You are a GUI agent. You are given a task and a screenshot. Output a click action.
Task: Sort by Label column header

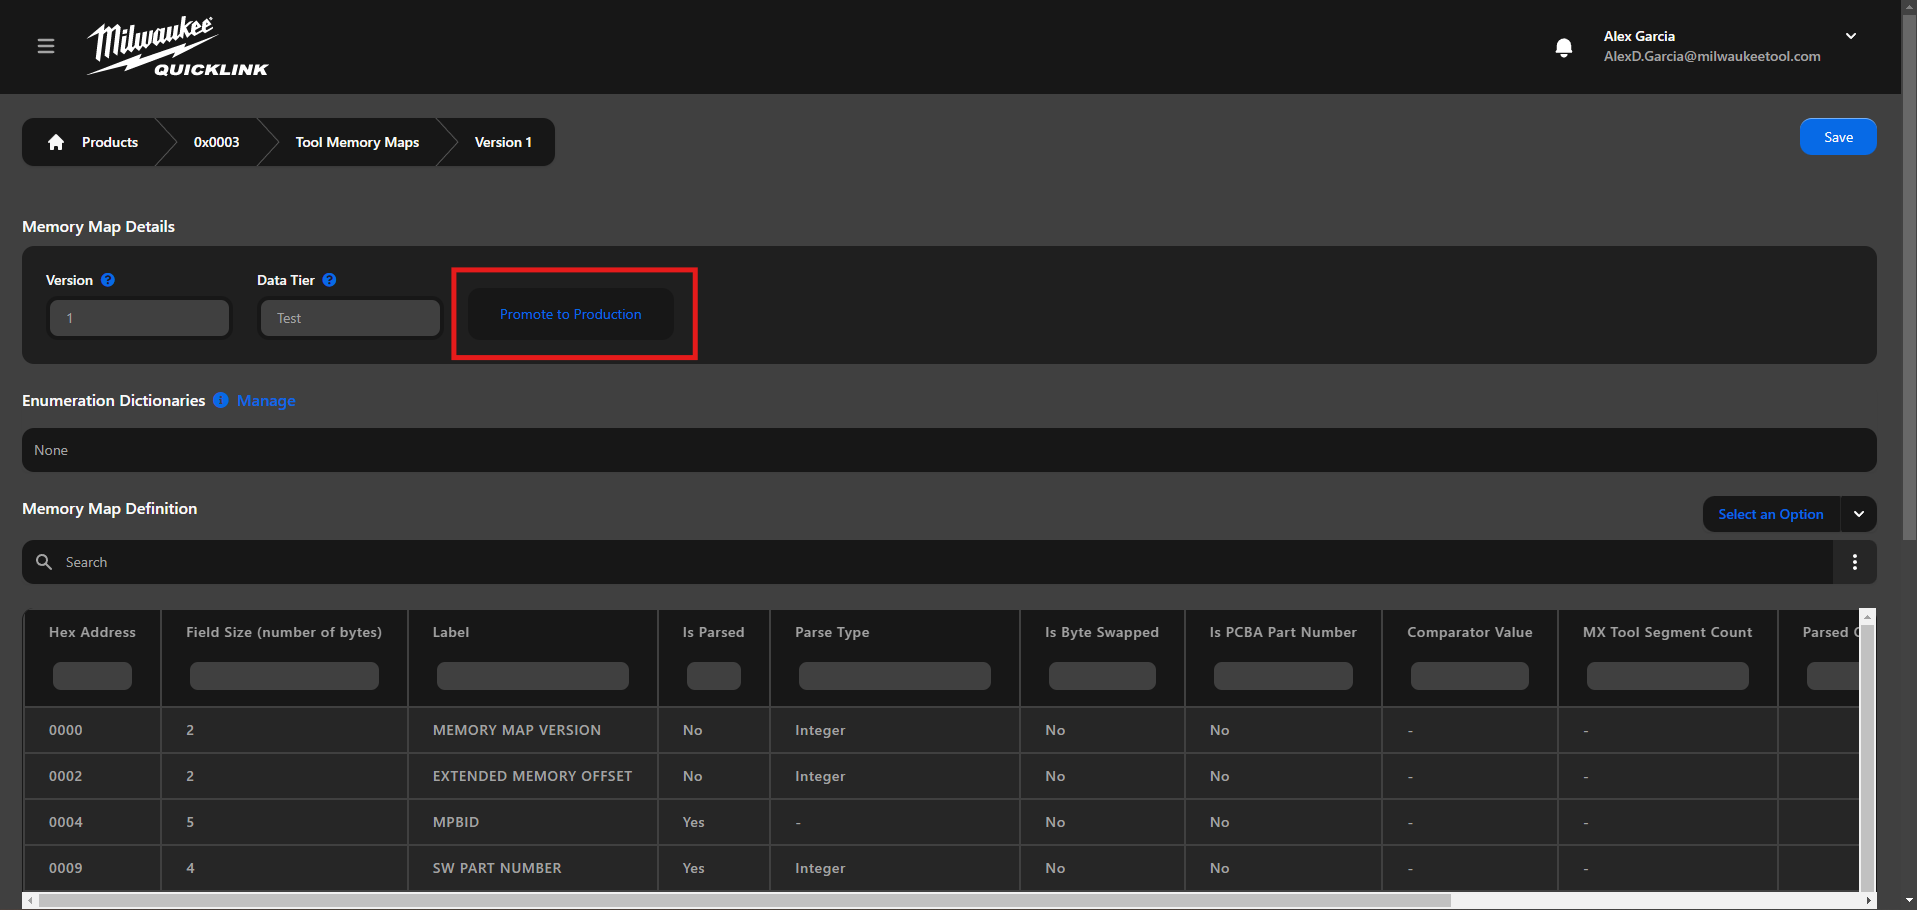point(451,632)
